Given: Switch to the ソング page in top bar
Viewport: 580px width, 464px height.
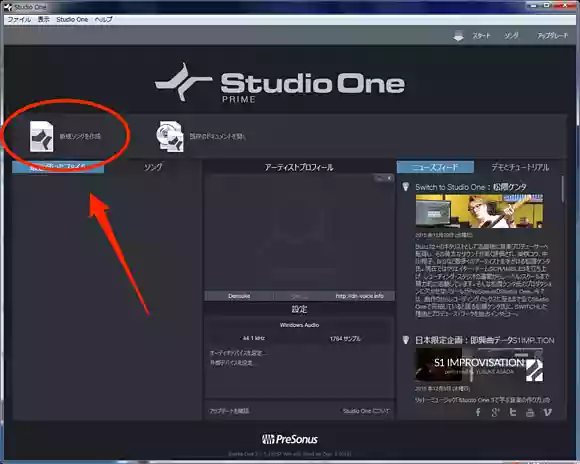Looking at the screenshot, I should click(511, 36).
